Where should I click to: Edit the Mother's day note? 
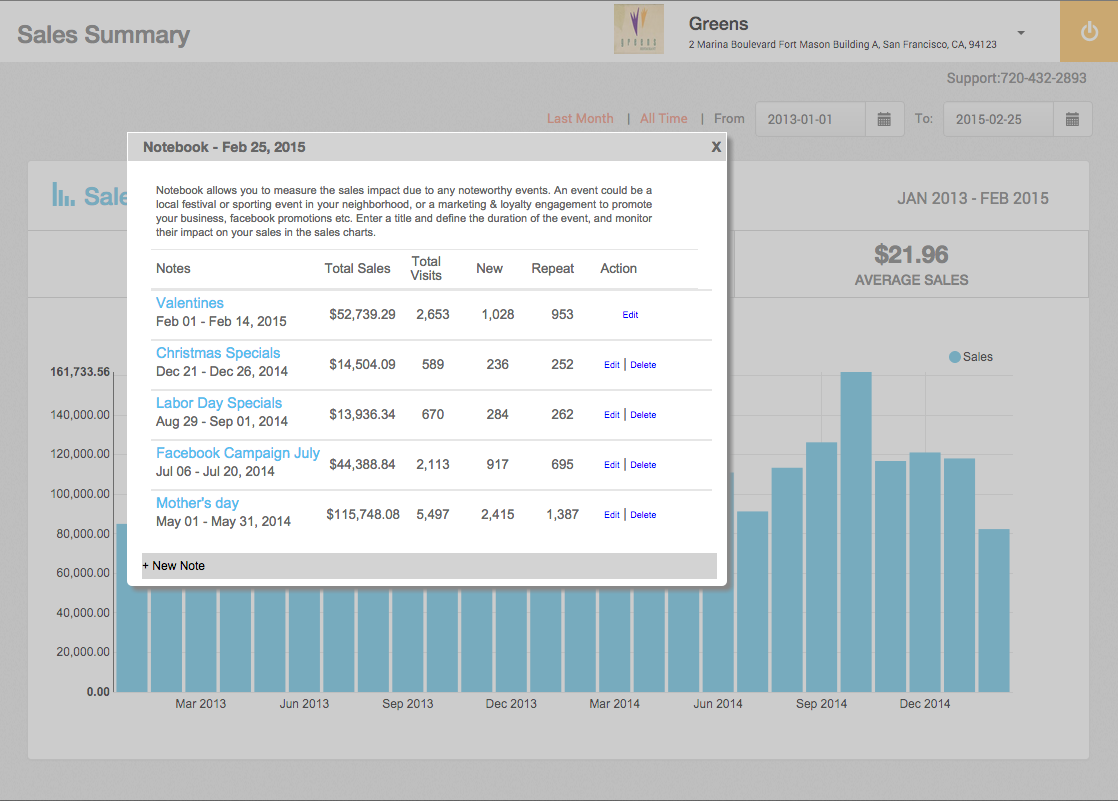(612, 514)
